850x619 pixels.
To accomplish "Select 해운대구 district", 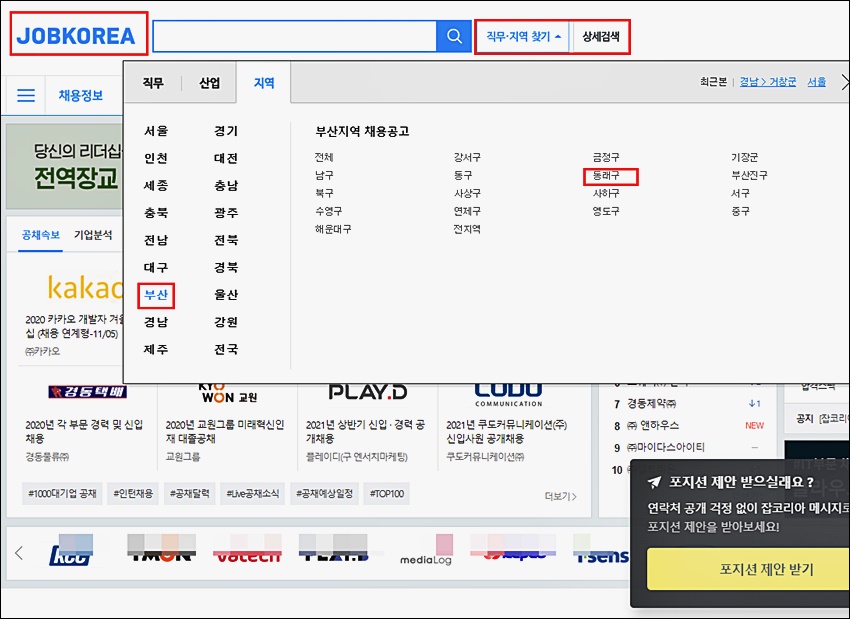I will 333,229.
